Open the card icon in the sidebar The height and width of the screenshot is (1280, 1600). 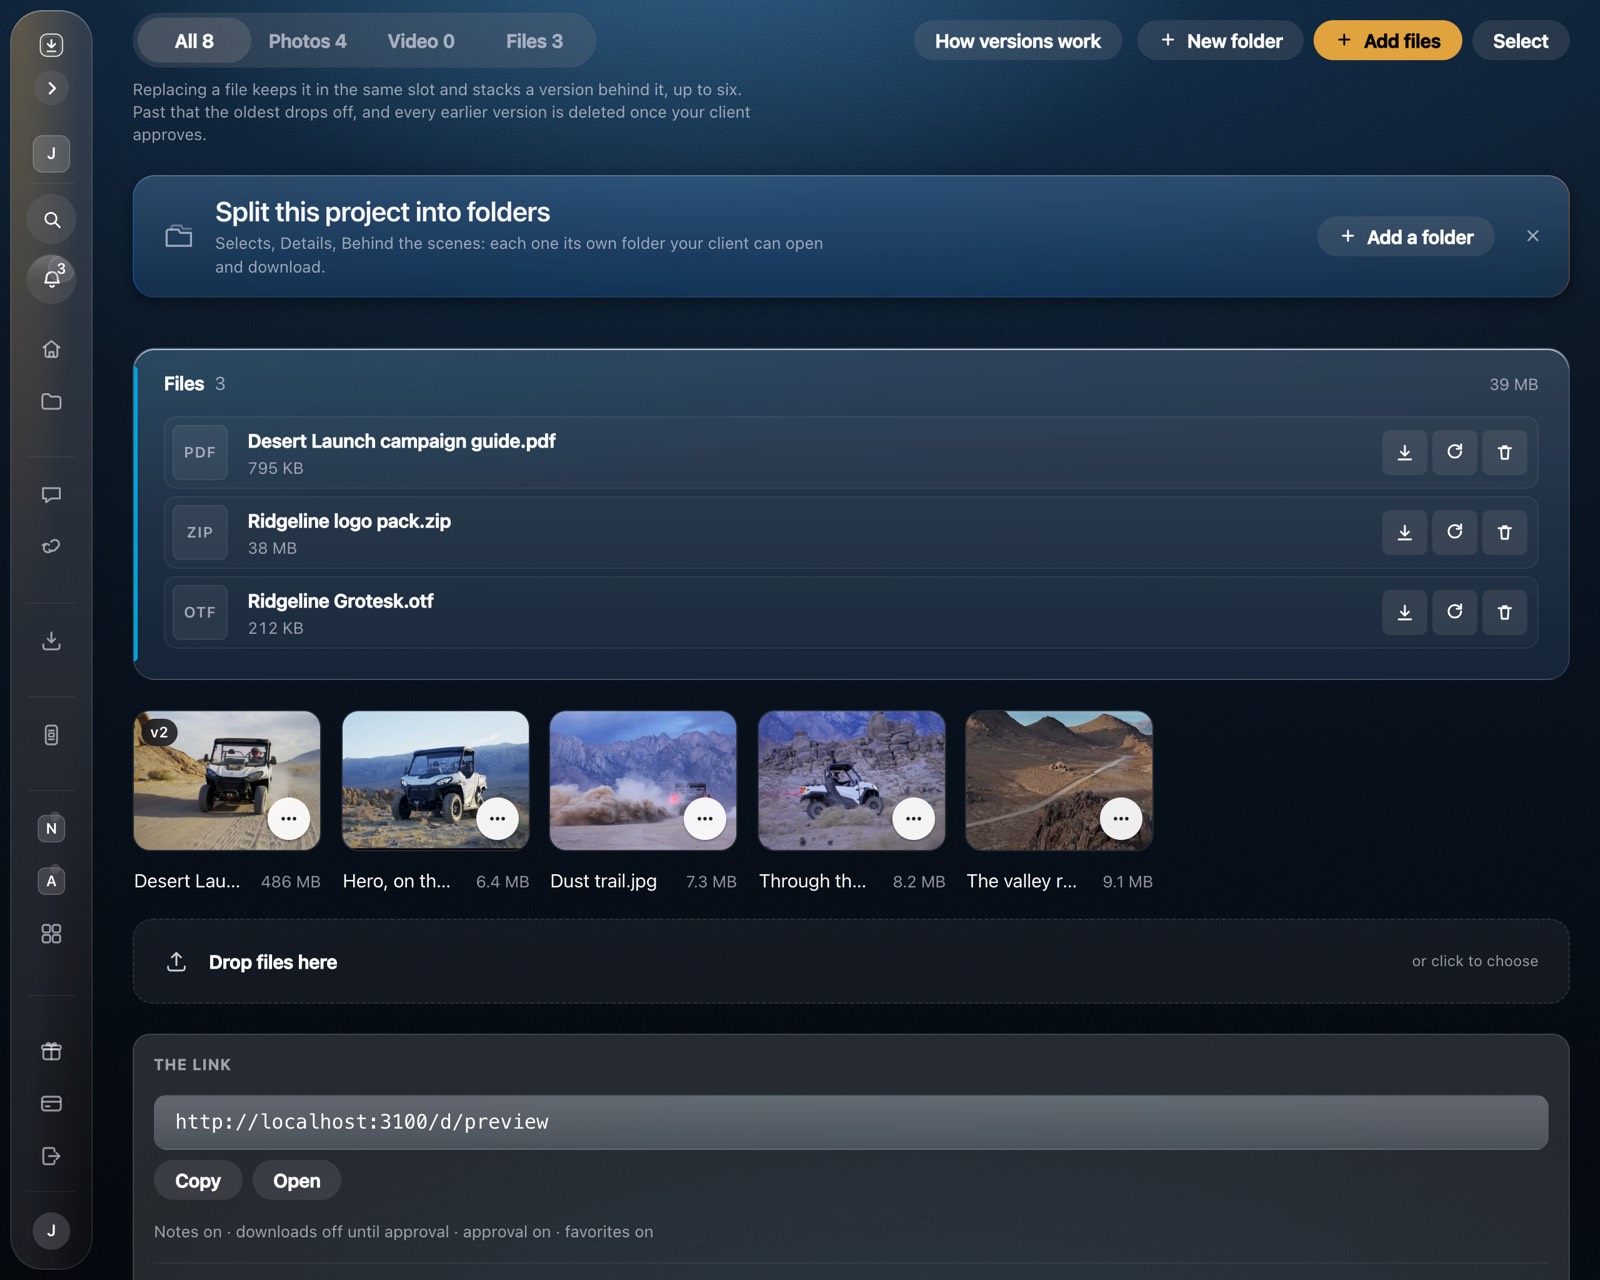click(x=52, y=1103)
